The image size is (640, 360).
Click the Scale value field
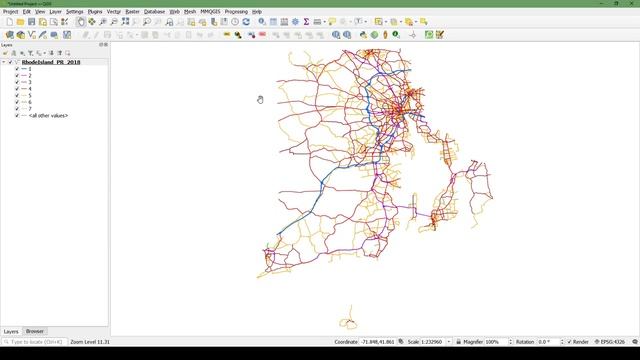433,342
